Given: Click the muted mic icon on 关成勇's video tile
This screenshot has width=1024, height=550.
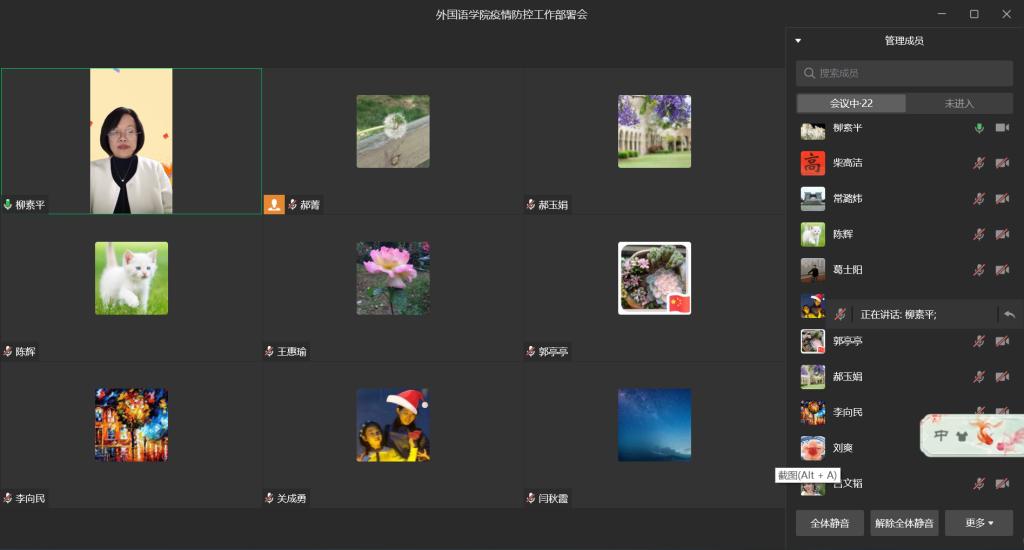Looking at the screenshot, I should pyautogui.click(x=269, y=497).
